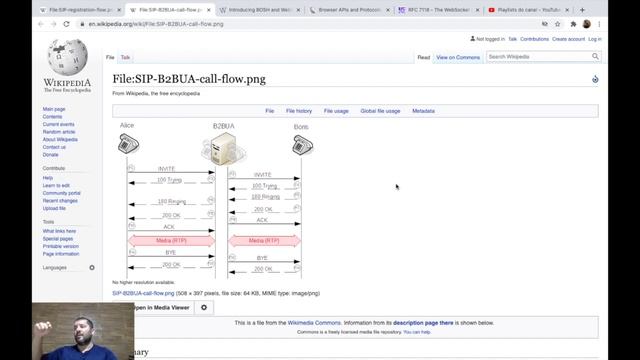The width and height of the screenshot is (640, 360).
Task: Jump to File history section link
Action: pos(299,111)
